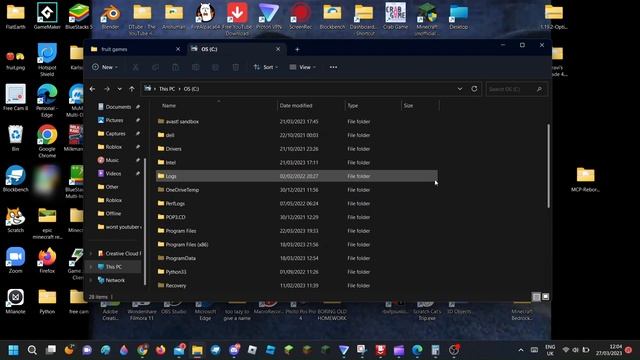Click the Copy icon in Explorer toolbar

click(156, 67)
